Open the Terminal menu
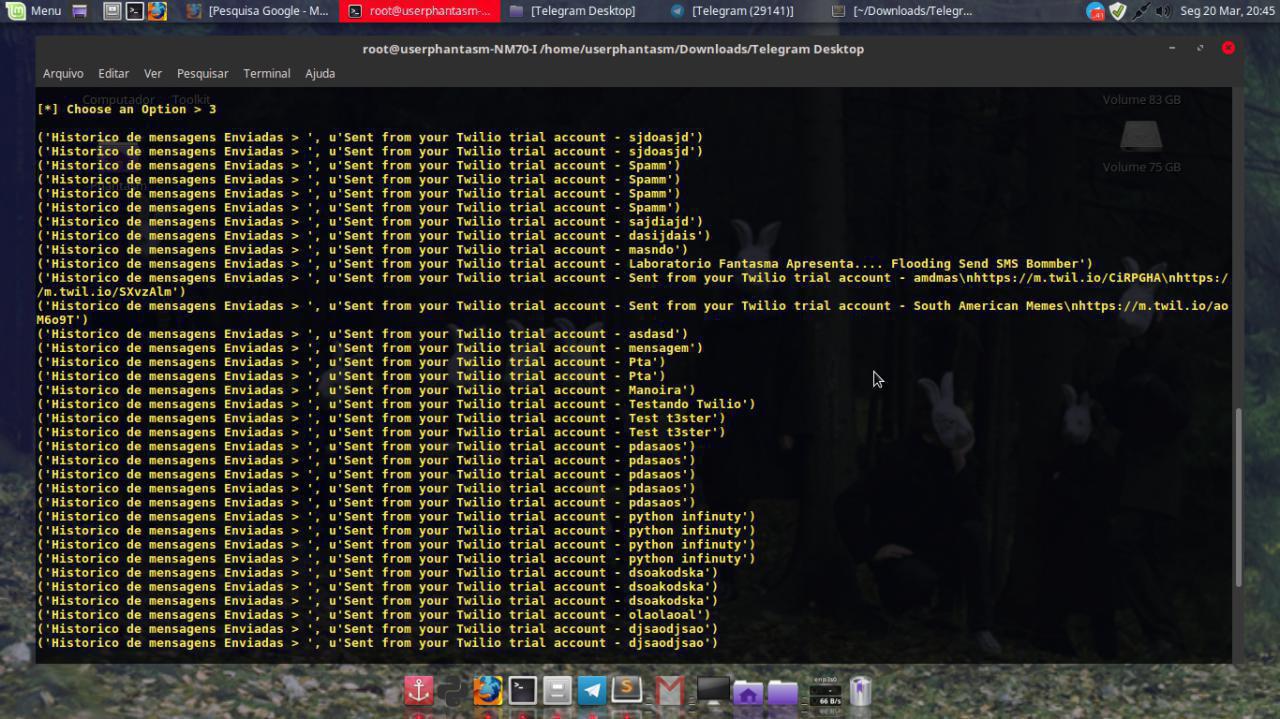 tap(266, 73)
